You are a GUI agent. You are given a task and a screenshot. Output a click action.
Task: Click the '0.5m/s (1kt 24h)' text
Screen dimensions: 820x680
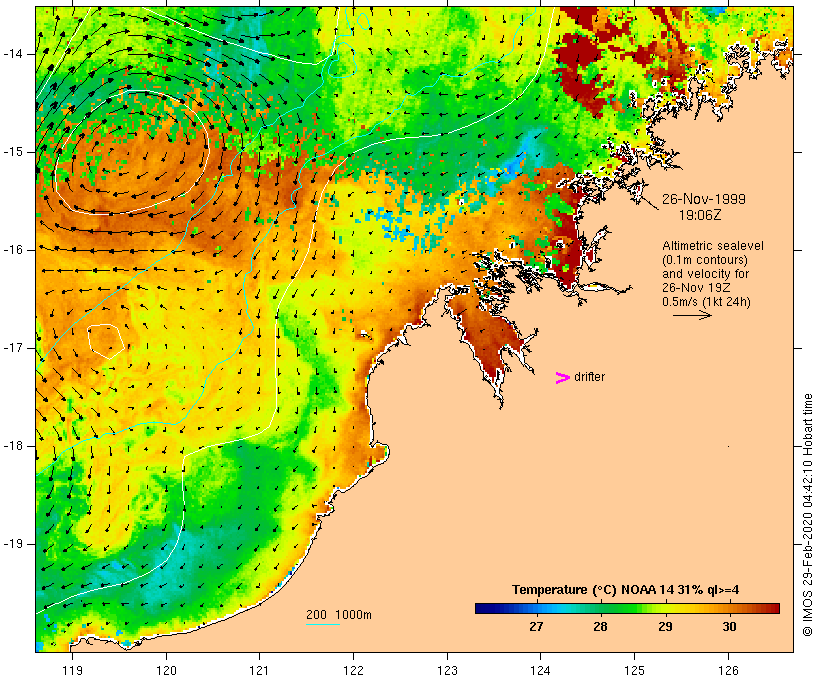pyautogui.click(x=706, y=302)
